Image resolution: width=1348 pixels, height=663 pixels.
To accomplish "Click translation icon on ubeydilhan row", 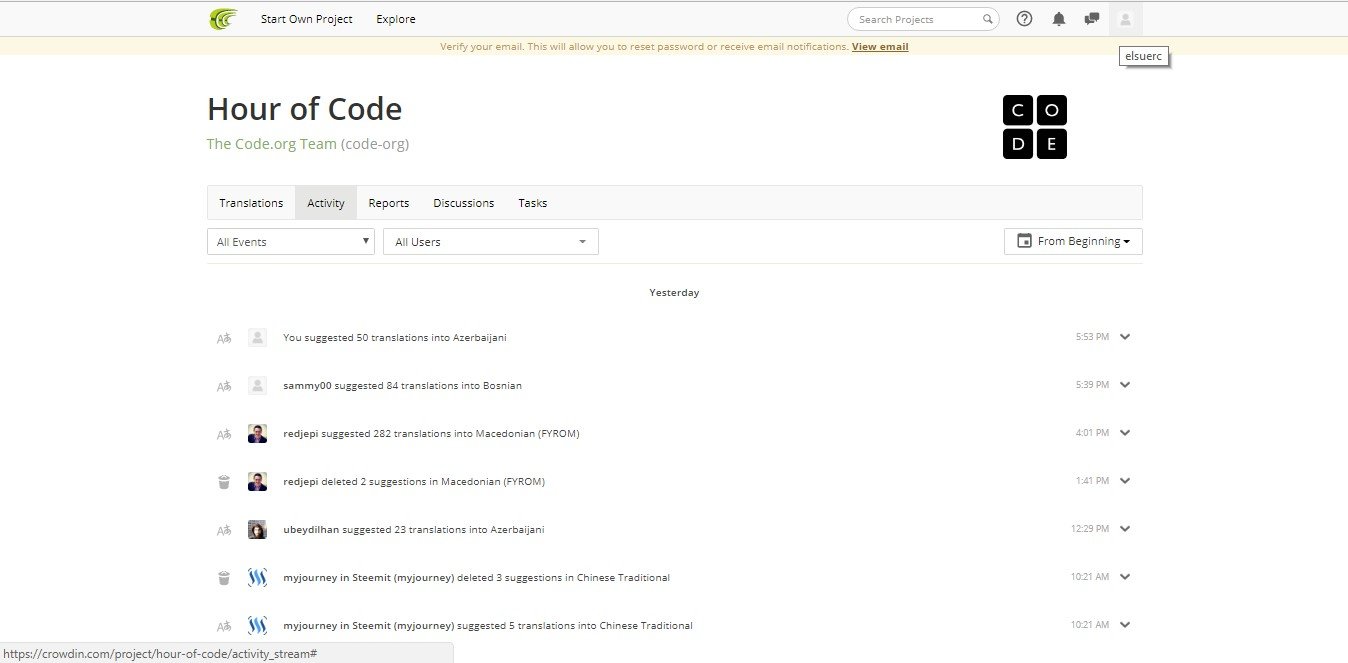I will 224,530.
